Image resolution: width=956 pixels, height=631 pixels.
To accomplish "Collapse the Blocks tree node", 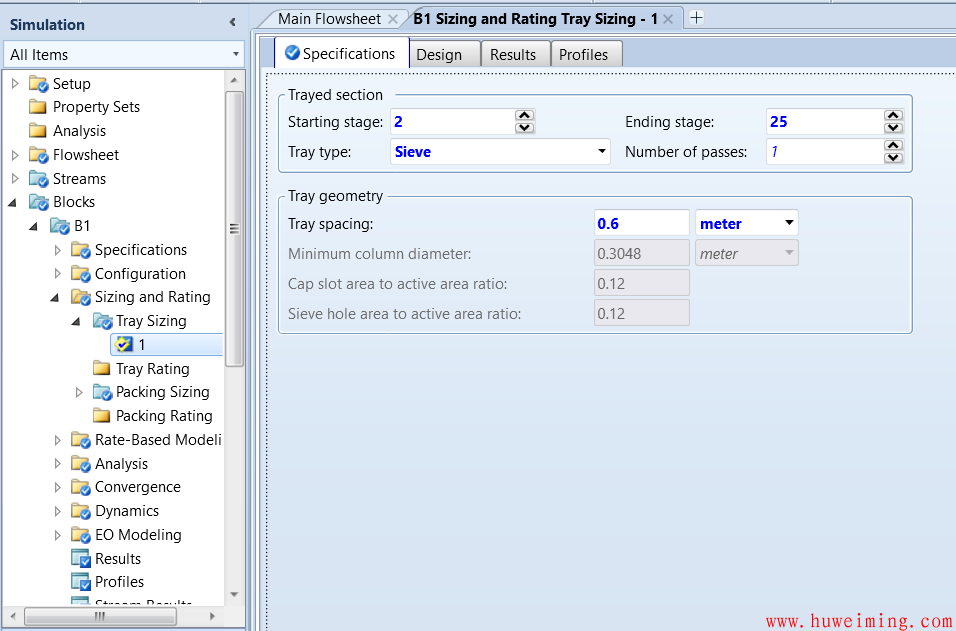I will [x=15, y=202].
